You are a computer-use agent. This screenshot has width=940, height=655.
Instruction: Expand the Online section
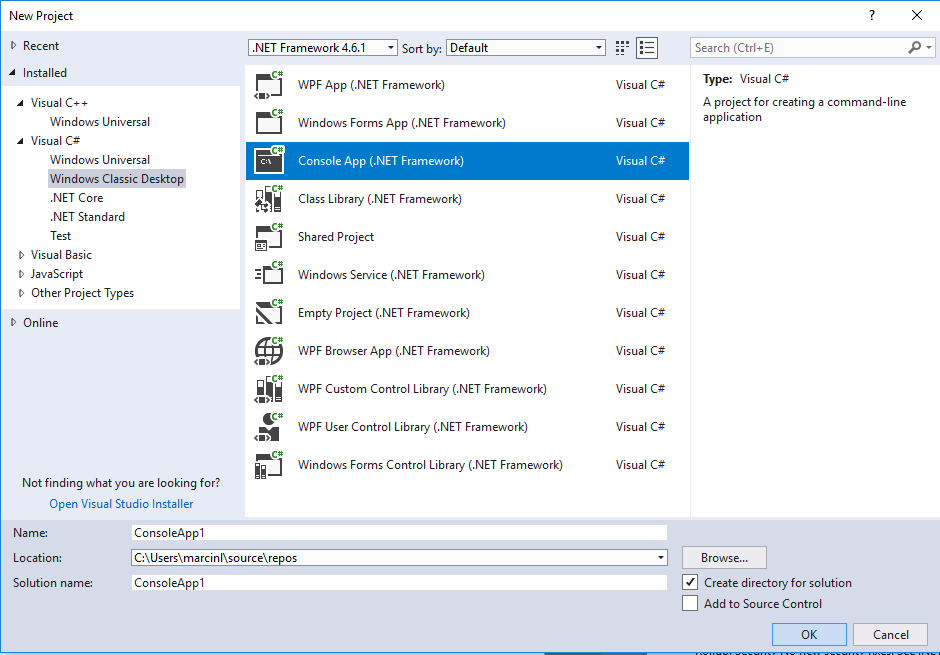(13, 322)
